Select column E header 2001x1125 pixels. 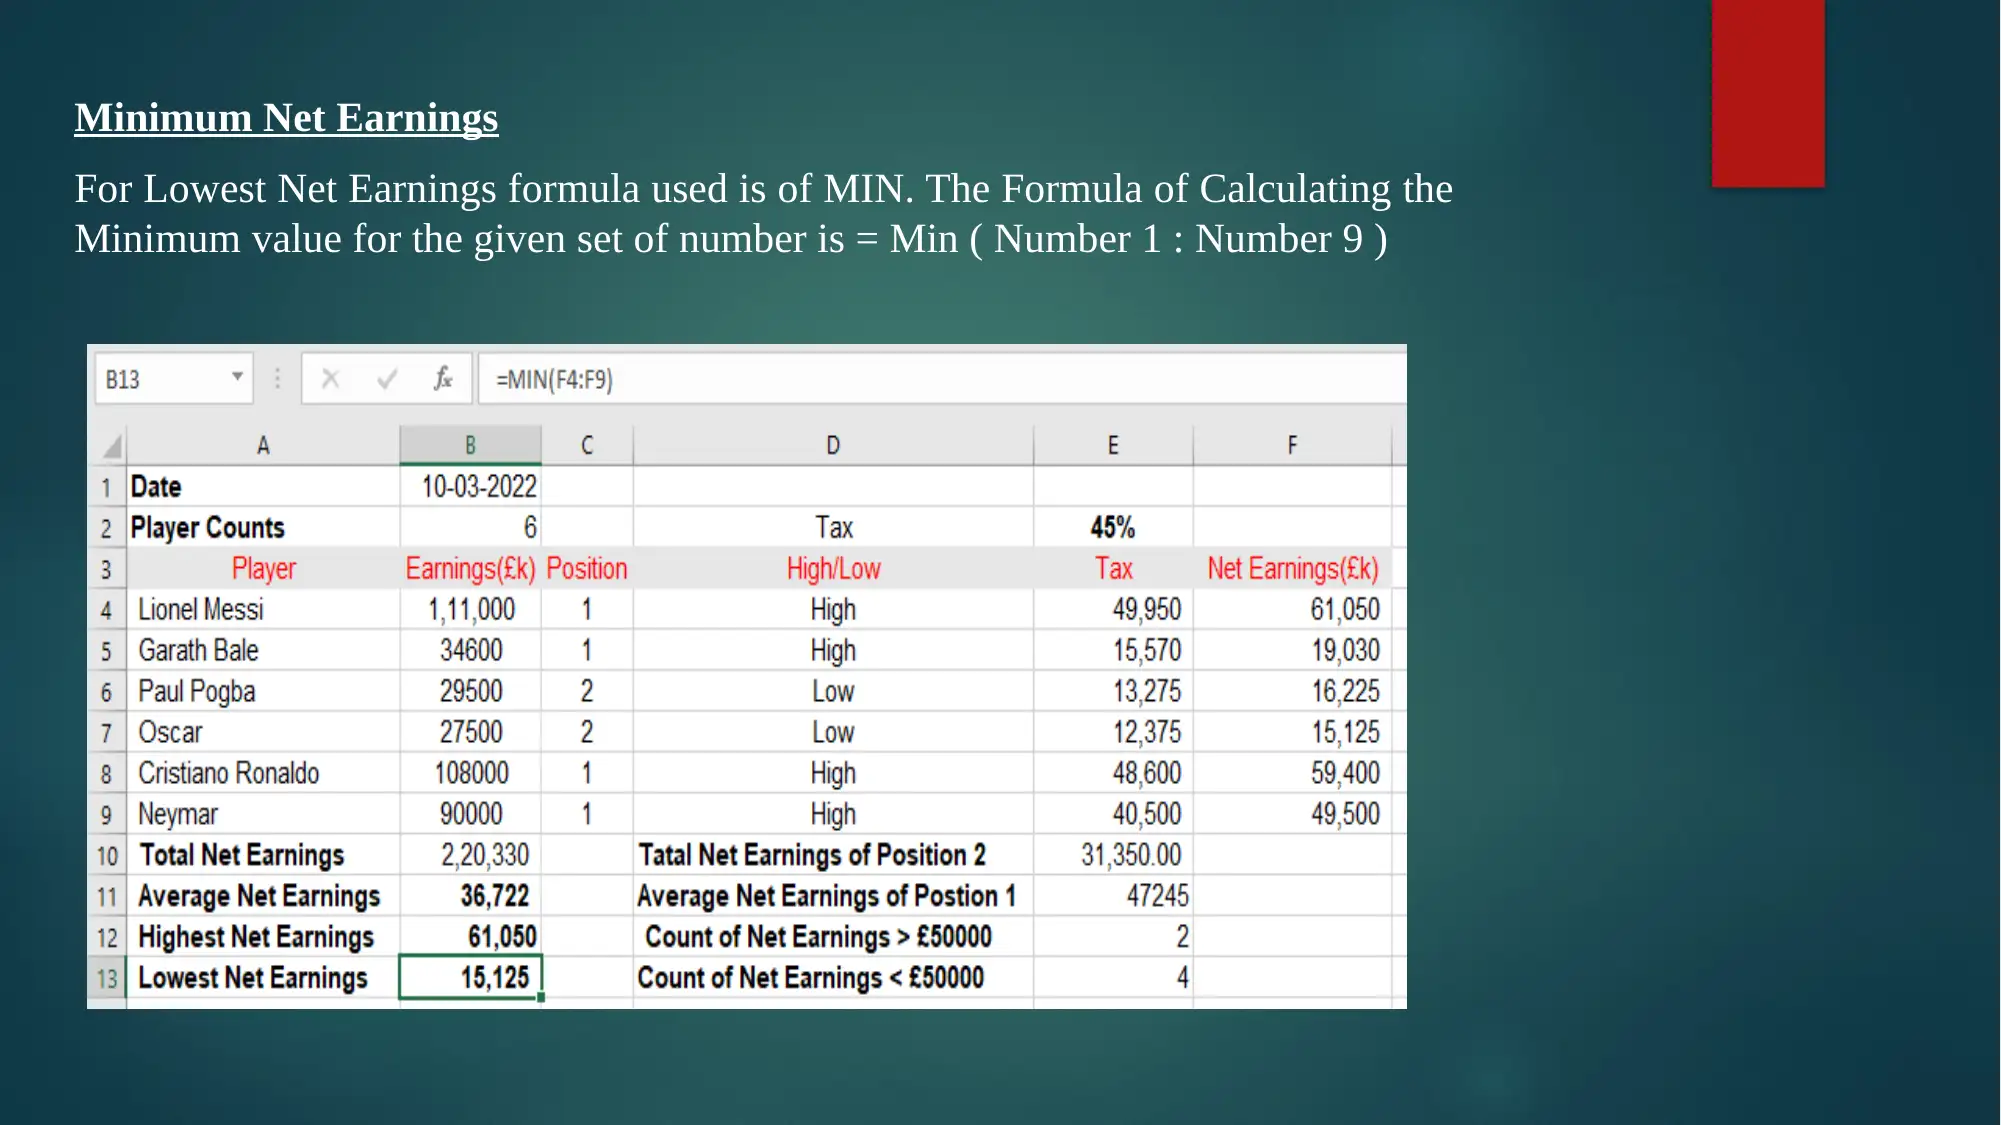[1113, 445]
